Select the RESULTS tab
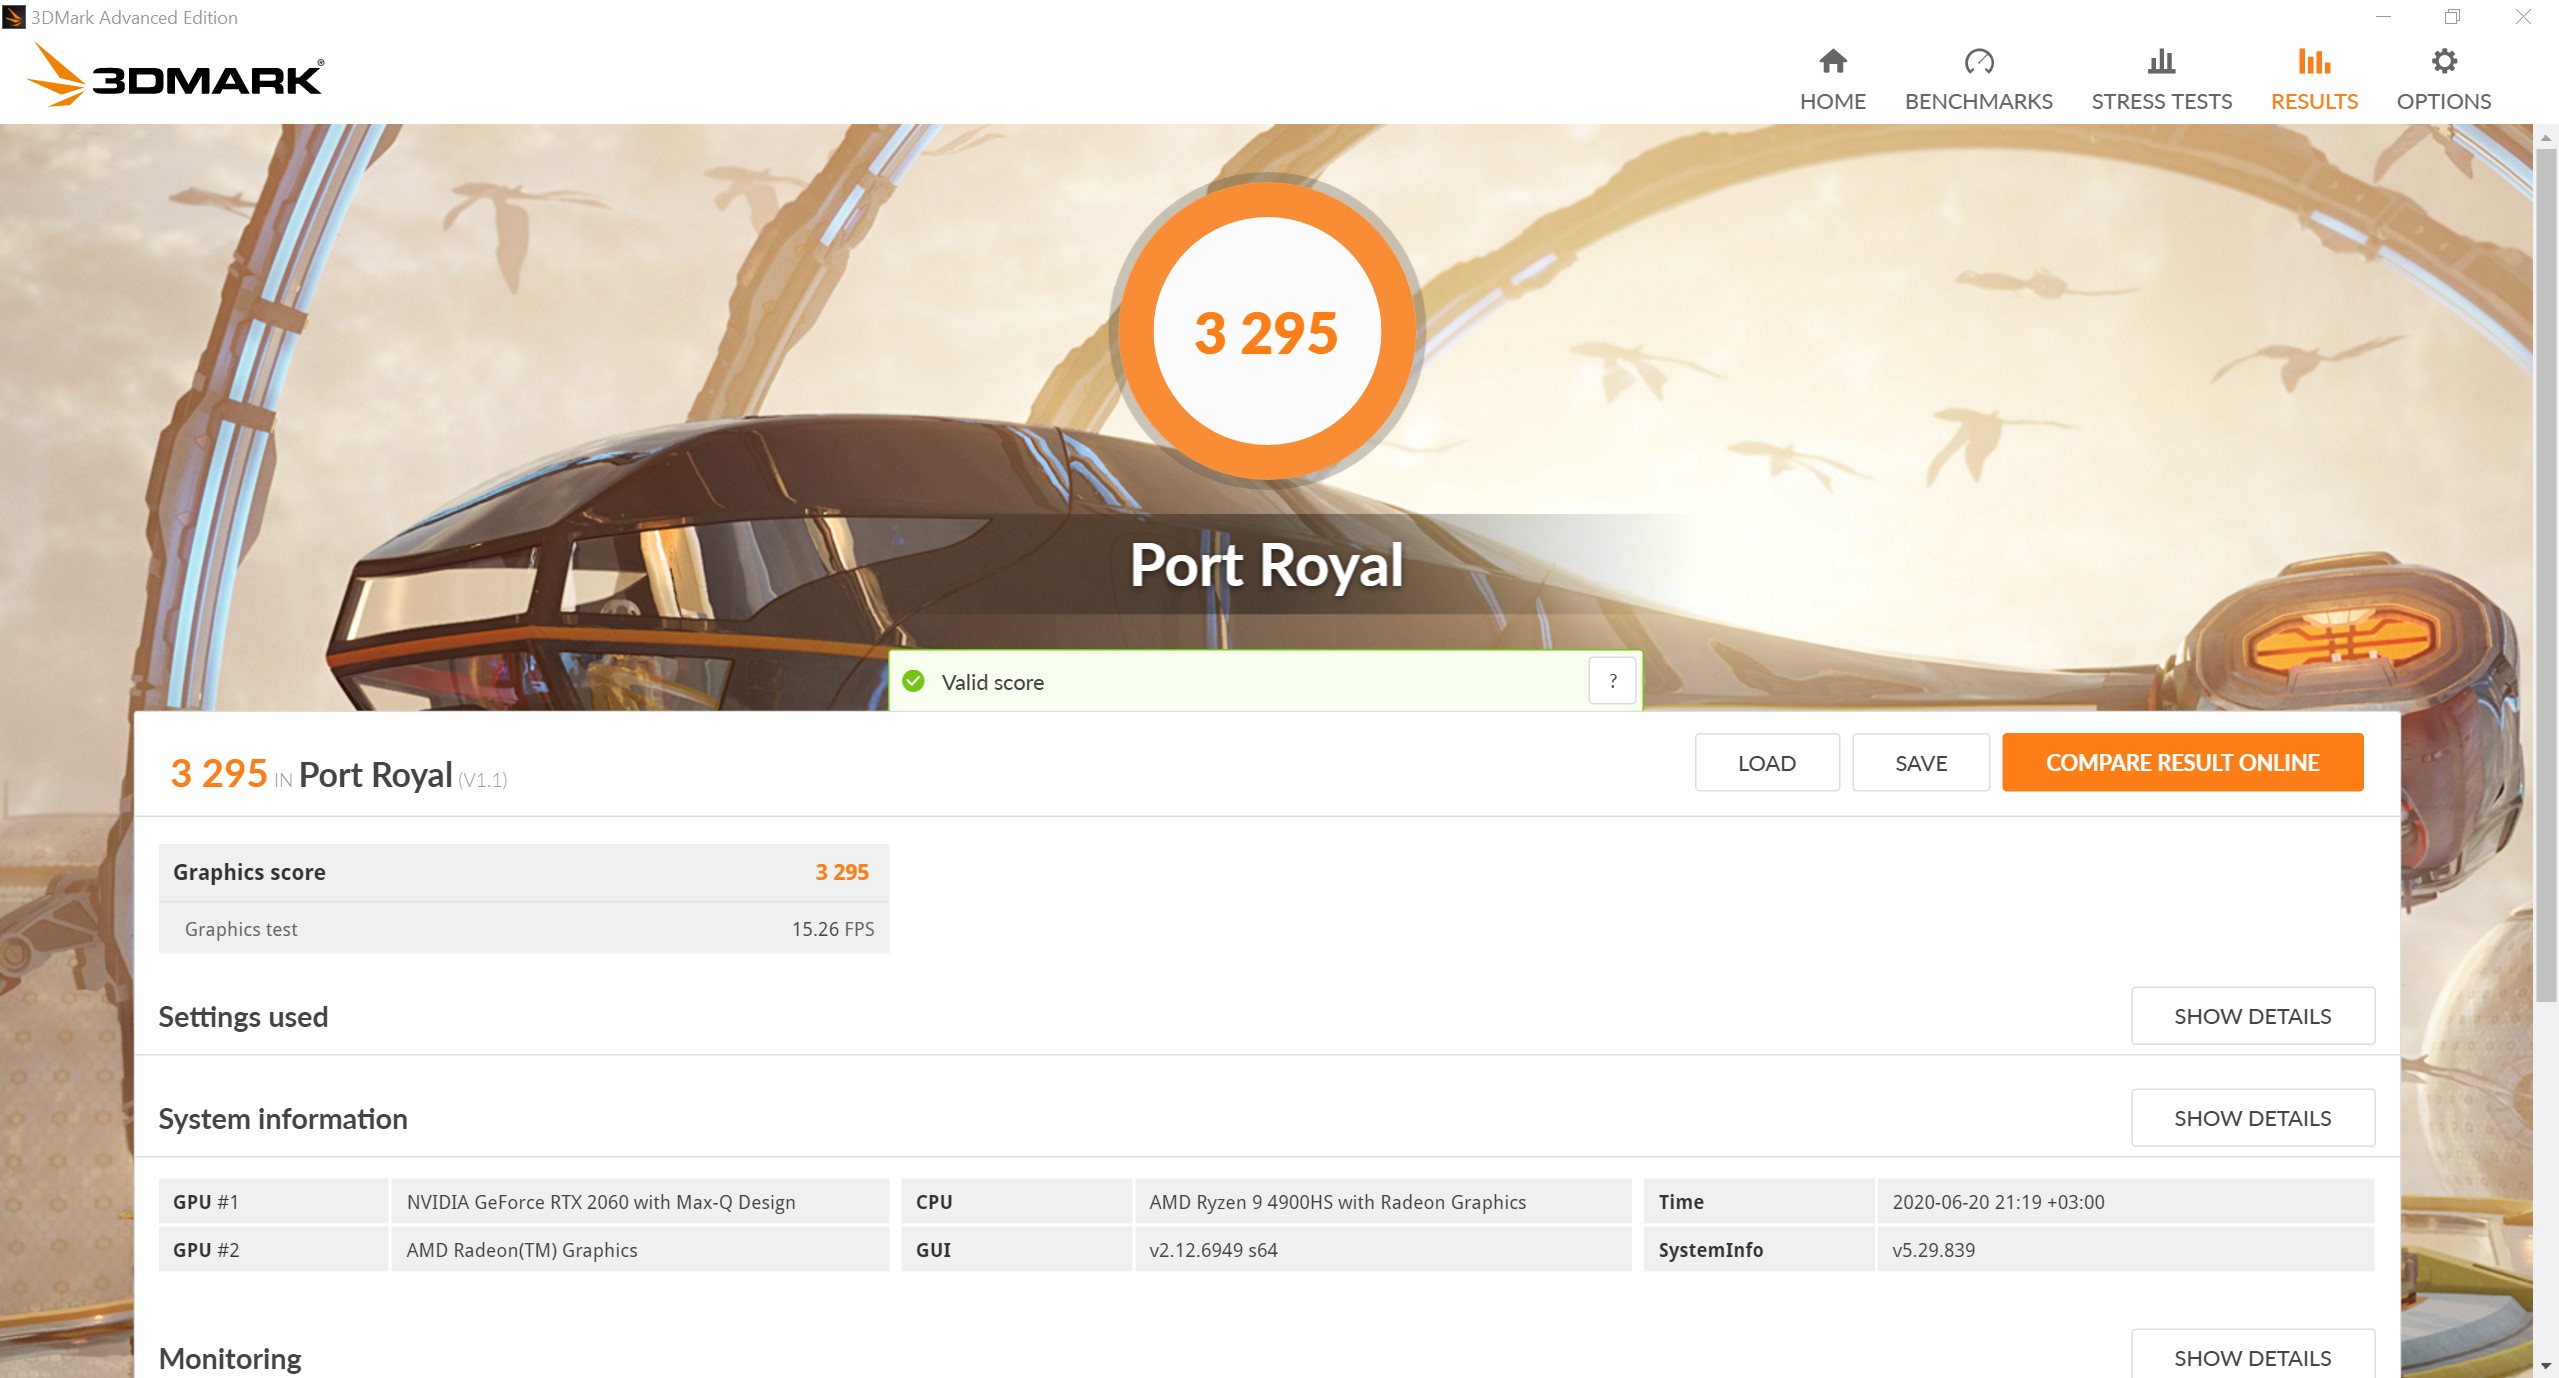The image size is (2559, 1378). (2314, 78)
